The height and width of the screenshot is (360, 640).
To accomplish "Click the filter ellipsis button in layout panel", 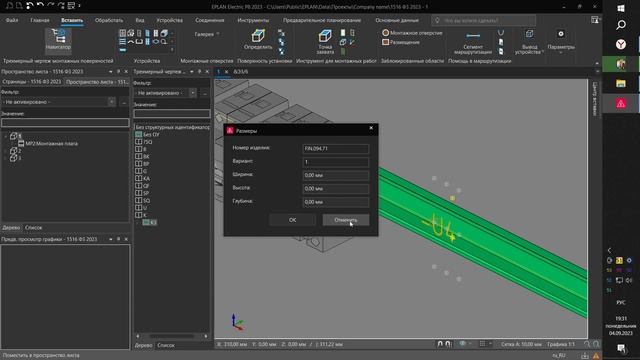I will click(124, 102).
